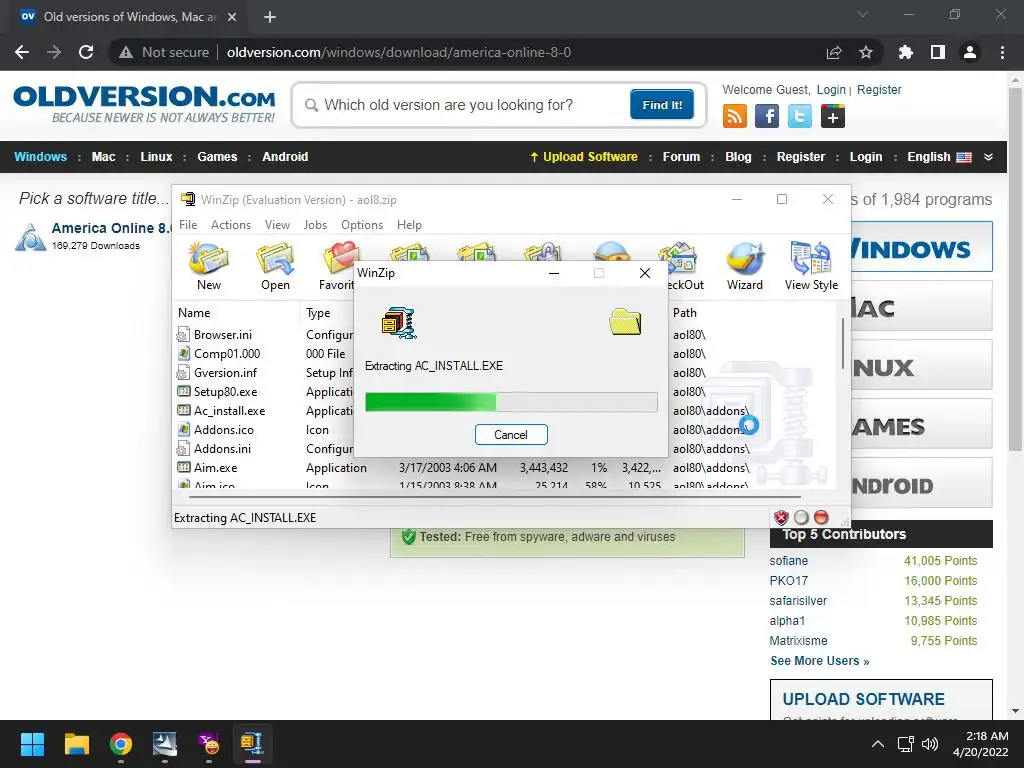The image size is (1024, 768).
Task: Click the WinZip icon in the taskbar
Action: (x=252, y=744)
